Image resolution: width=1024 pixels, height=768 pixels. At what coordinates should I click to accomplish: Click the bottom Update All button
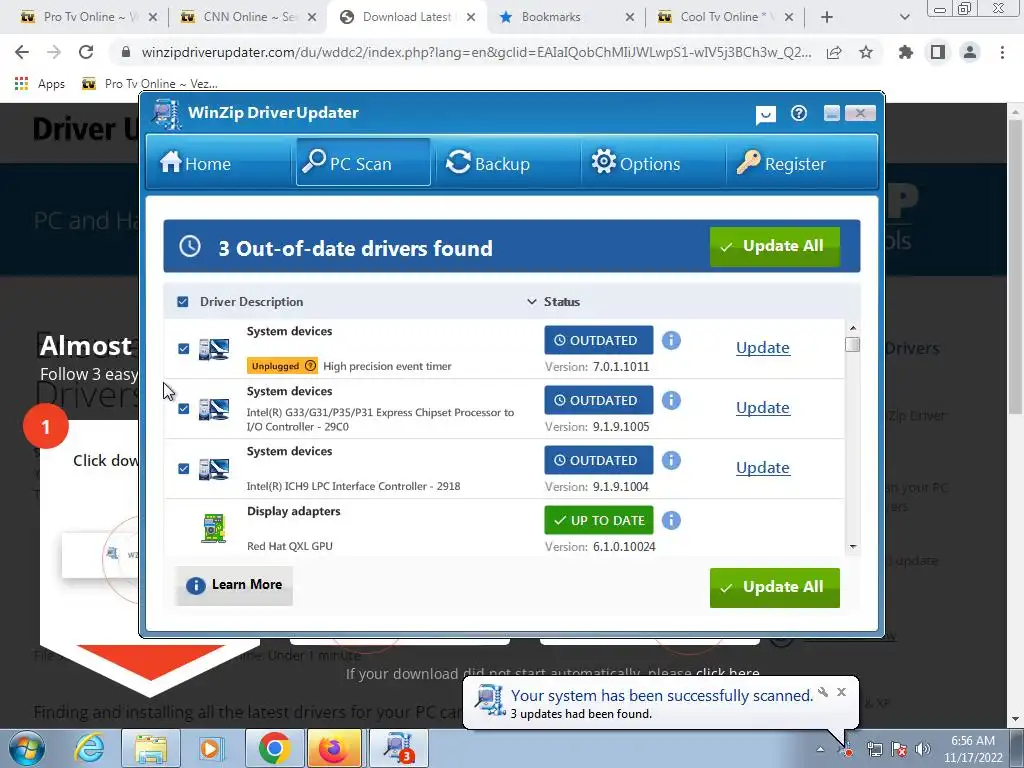[775, 587]
